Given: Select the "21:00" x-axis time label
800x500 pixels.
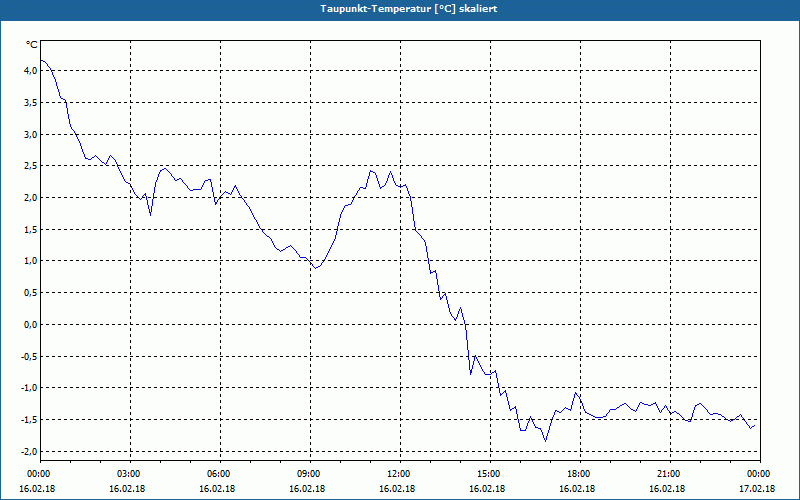Looking at the screenshot, I should pos(670,474).
